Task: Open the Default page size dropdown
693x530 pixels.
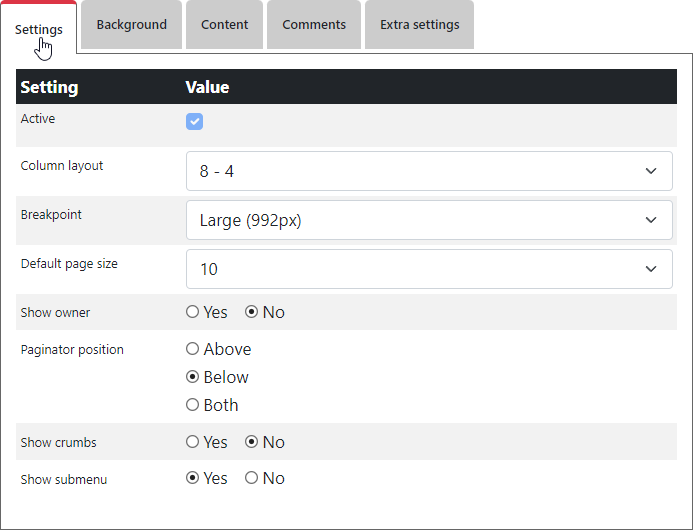Action: (x=429, y=269)
